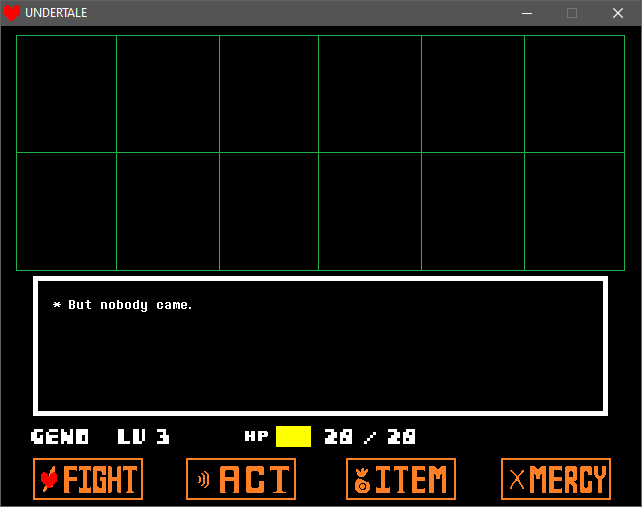Screen dimensions: 642x507
Task: Click the player name GENO
Action: tap(60, 437)
